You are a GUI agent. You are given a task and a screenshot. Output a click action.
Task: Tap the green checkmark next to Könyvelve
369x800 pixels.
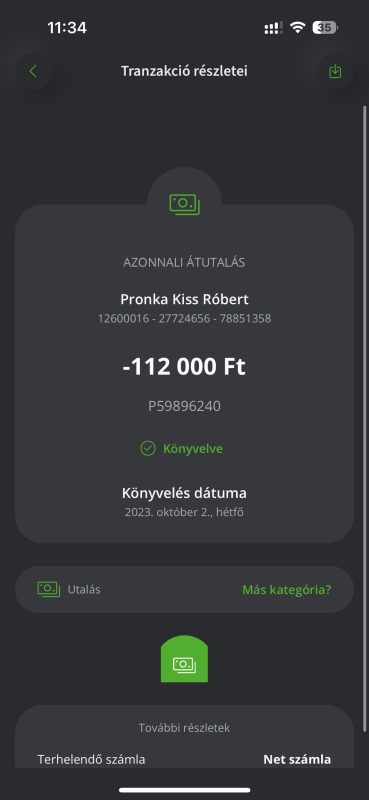pyautogui.click(x=147, y=448)
